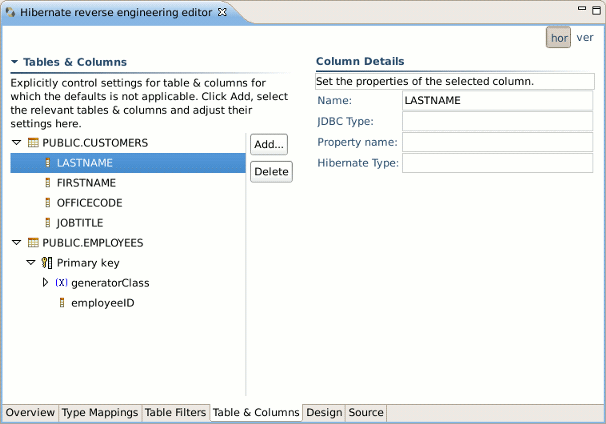606x424 pixels.
Task: Click the PUBLIC.EMPLOYEES table icon
Action: [33, 243]
